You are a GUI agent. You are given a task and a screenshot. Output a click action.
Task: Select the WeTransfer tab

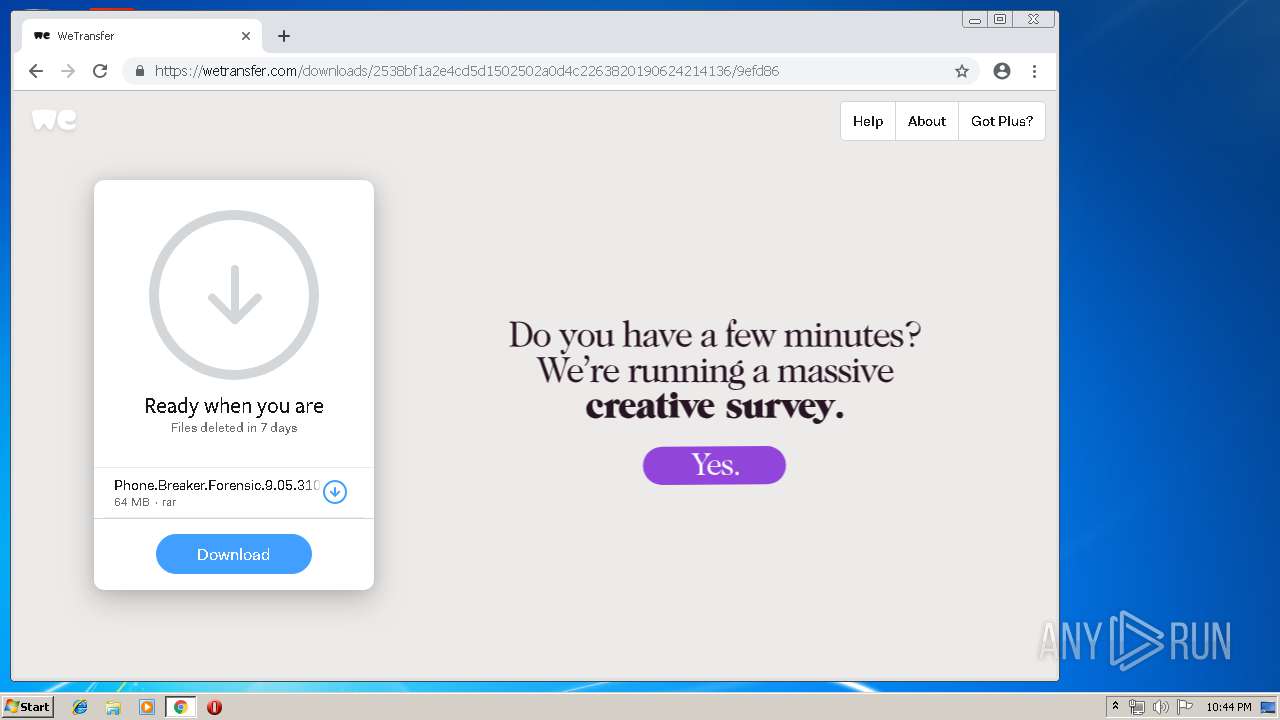(x=140, y=36)
